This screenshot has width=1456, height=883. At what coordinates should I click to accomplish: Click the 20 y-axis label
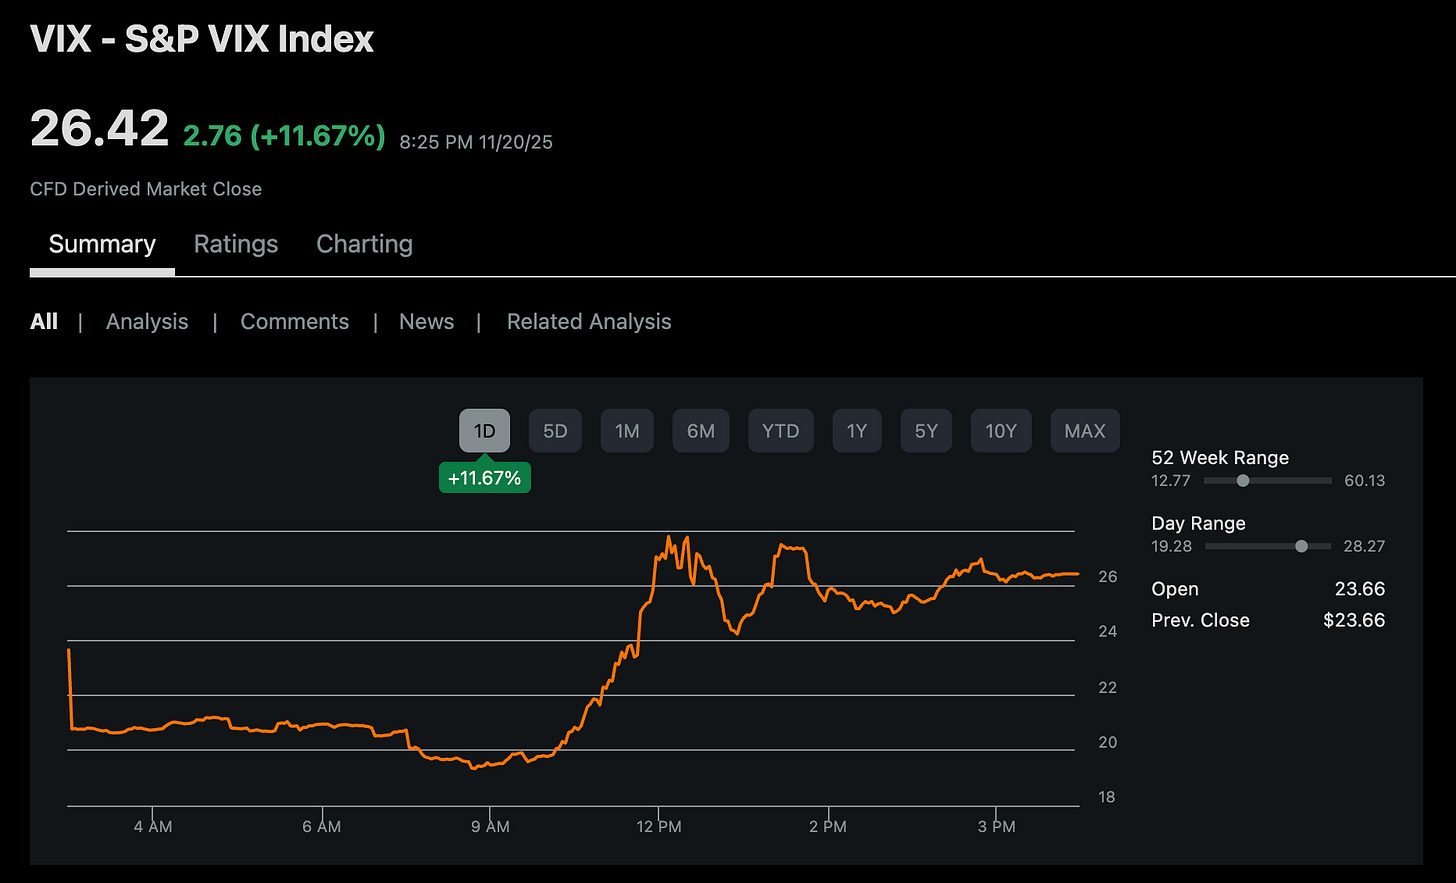[1108, 743]
